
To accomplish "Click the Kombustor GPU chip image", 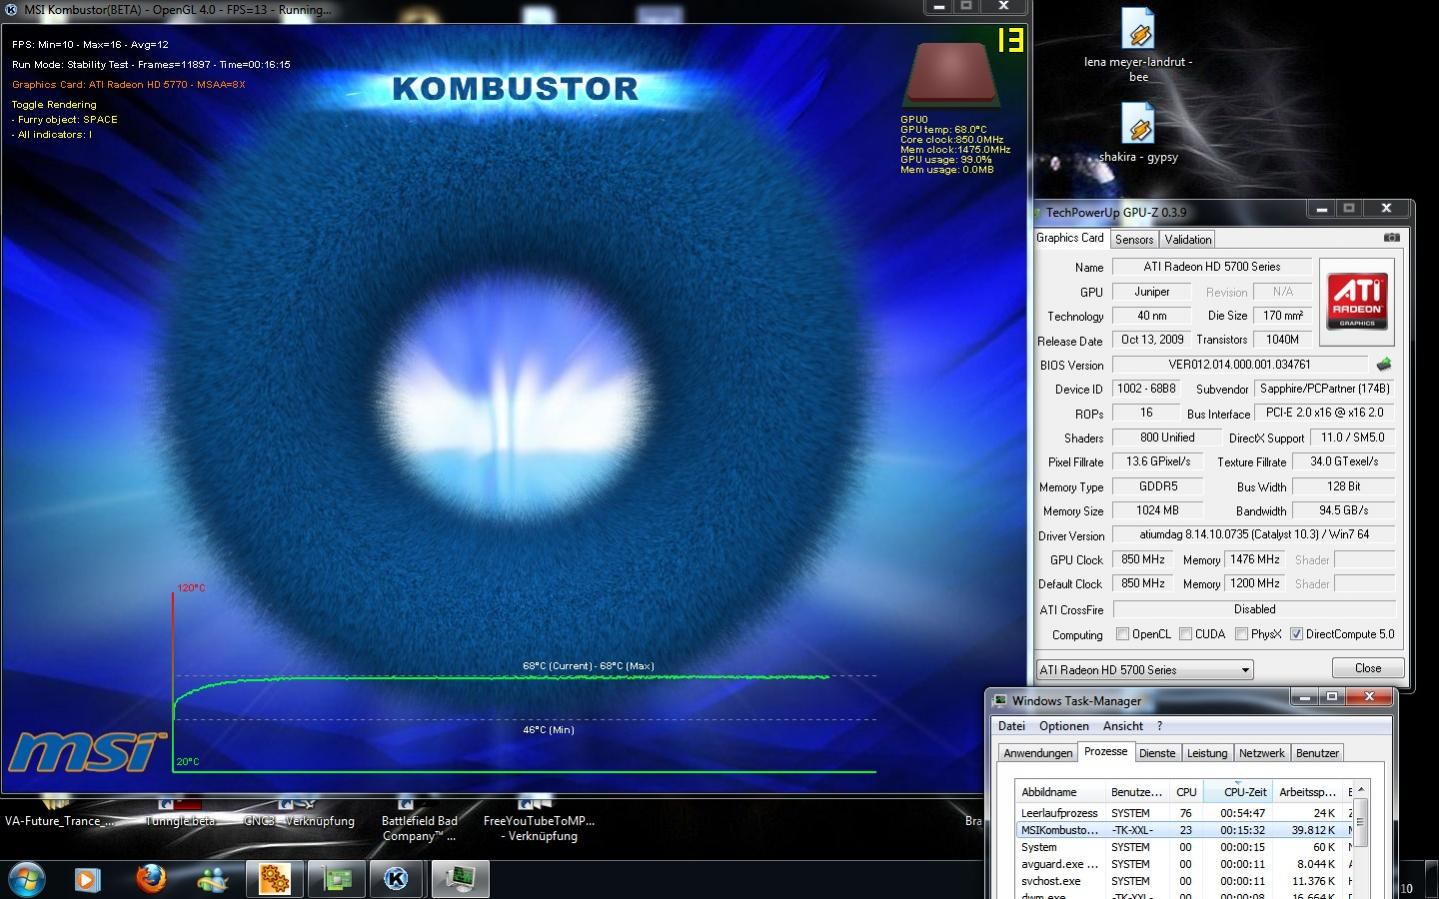I will pyautogui.click(x=951, y=75).
